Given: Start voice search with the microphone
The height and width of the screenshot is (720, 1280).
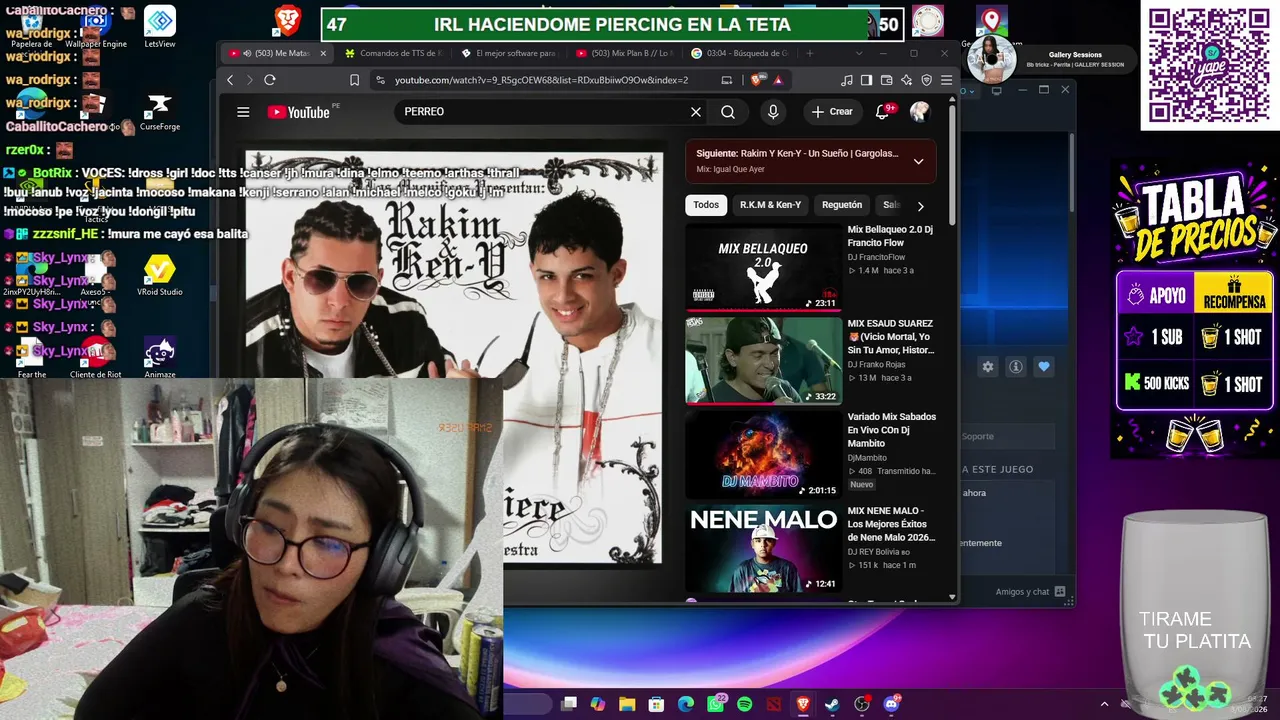Looking at the screenshot, I should pyautogui.click(x=773, y=112).
